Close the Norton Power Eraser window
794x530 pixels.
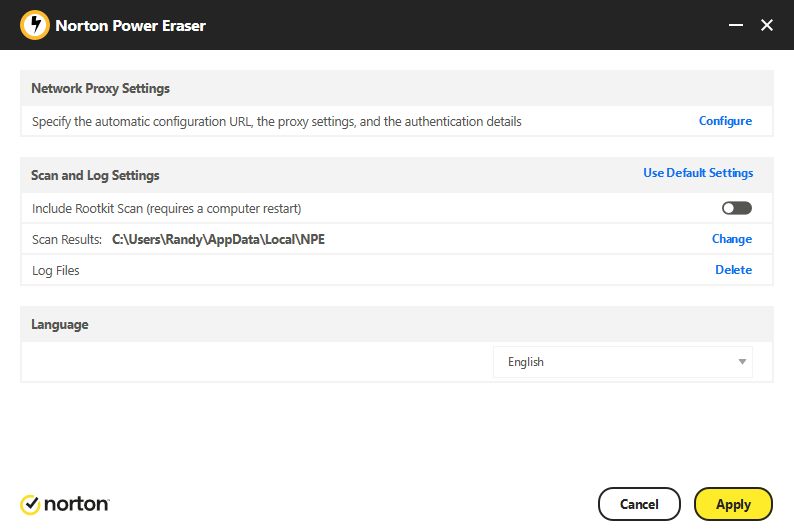click(x=767, y=25)
